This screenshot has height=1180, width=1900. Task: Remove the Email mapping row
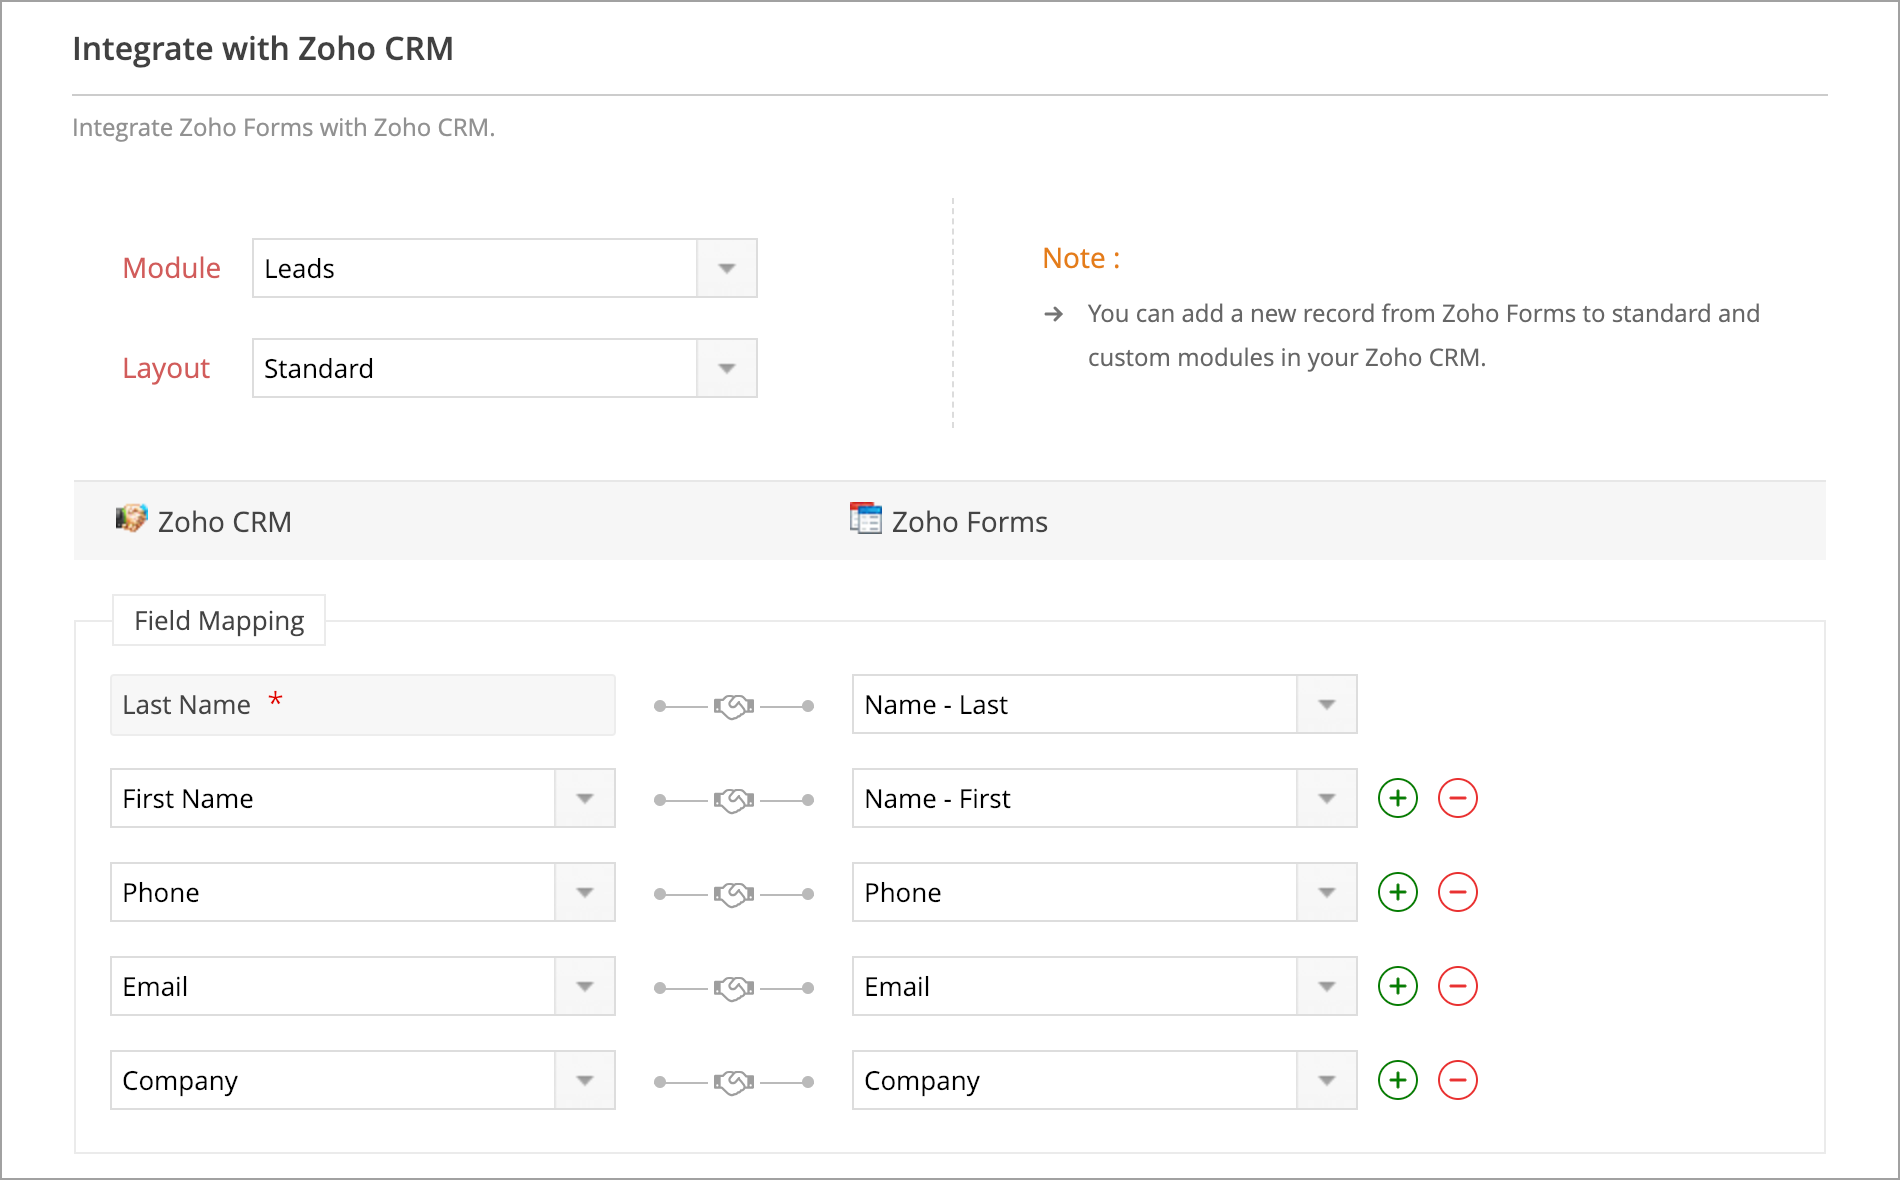[1458, 986]
